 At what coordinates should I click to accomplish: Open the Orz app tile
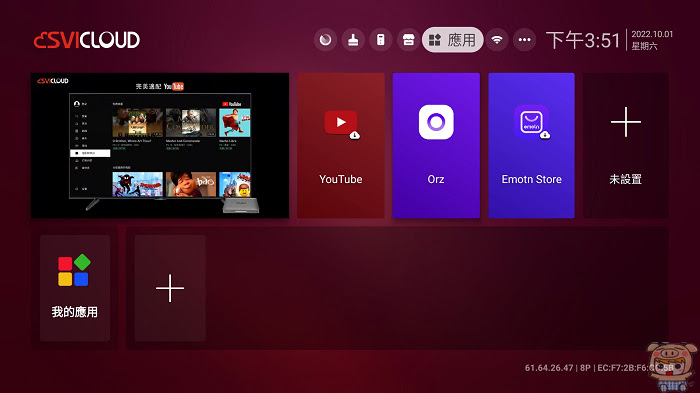[436, 146]
